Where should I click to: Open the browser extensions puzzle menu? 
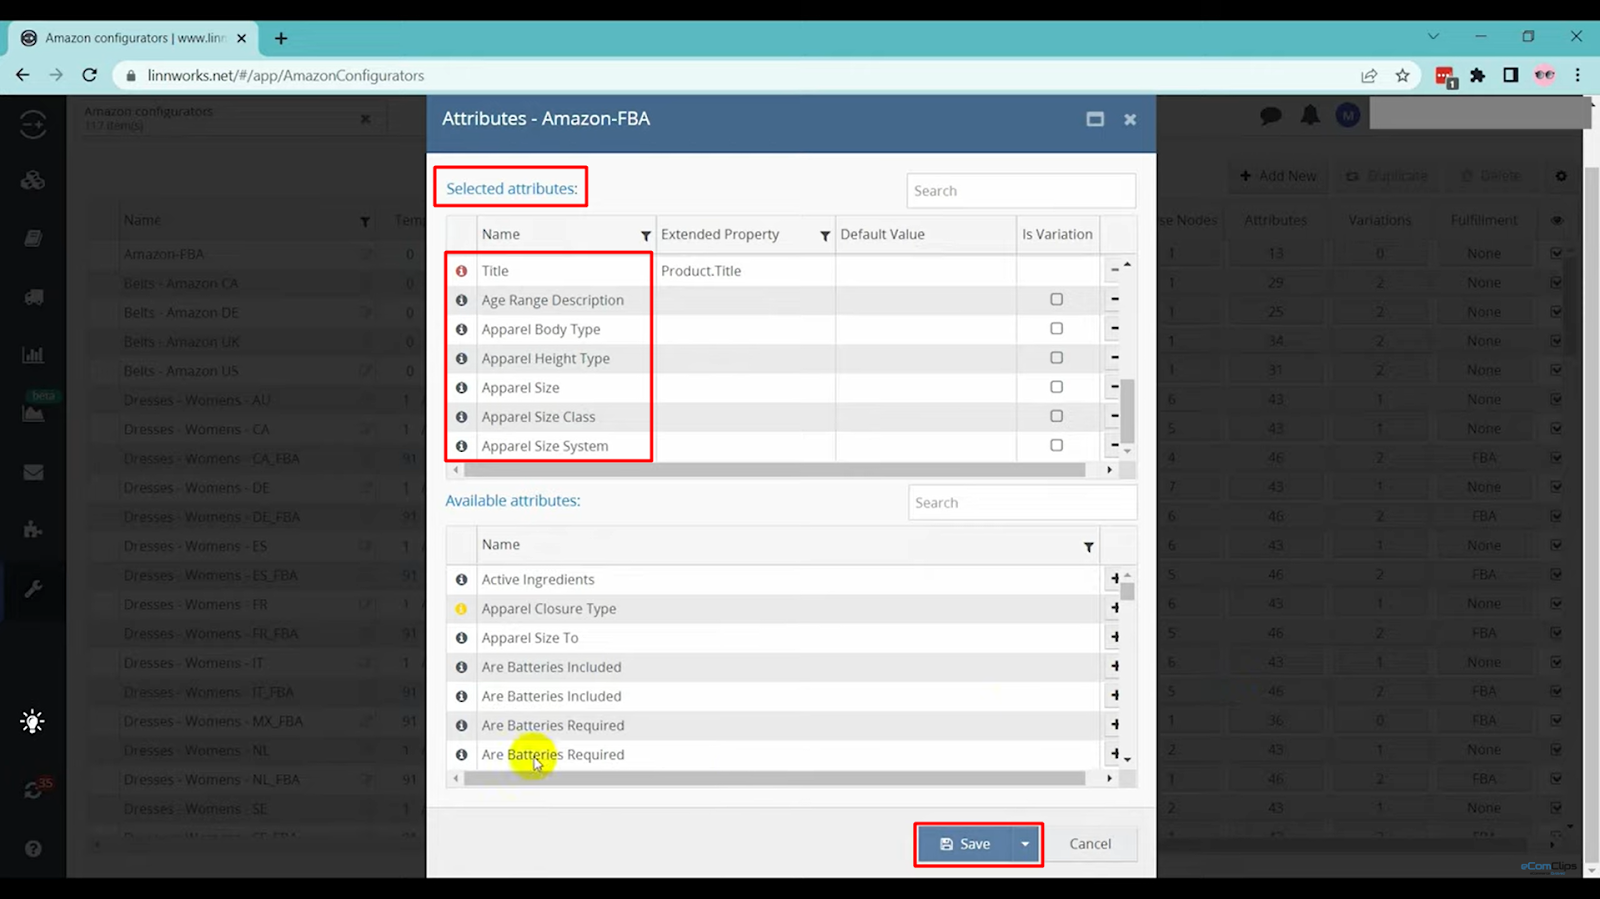1478,75
